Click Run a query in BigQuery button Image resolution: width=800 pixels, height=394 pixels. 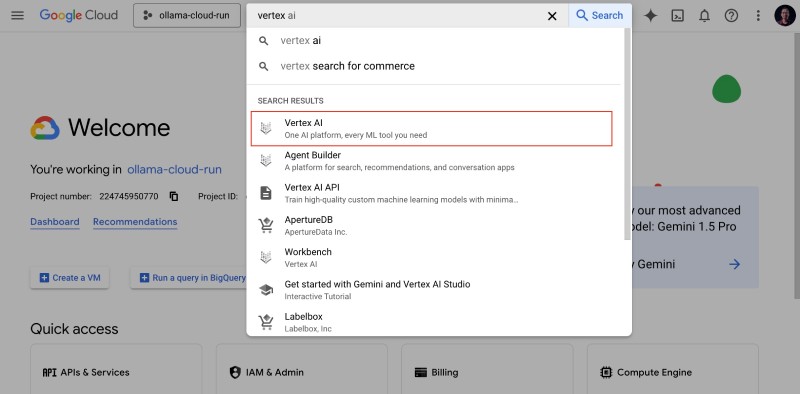[189, 278]
